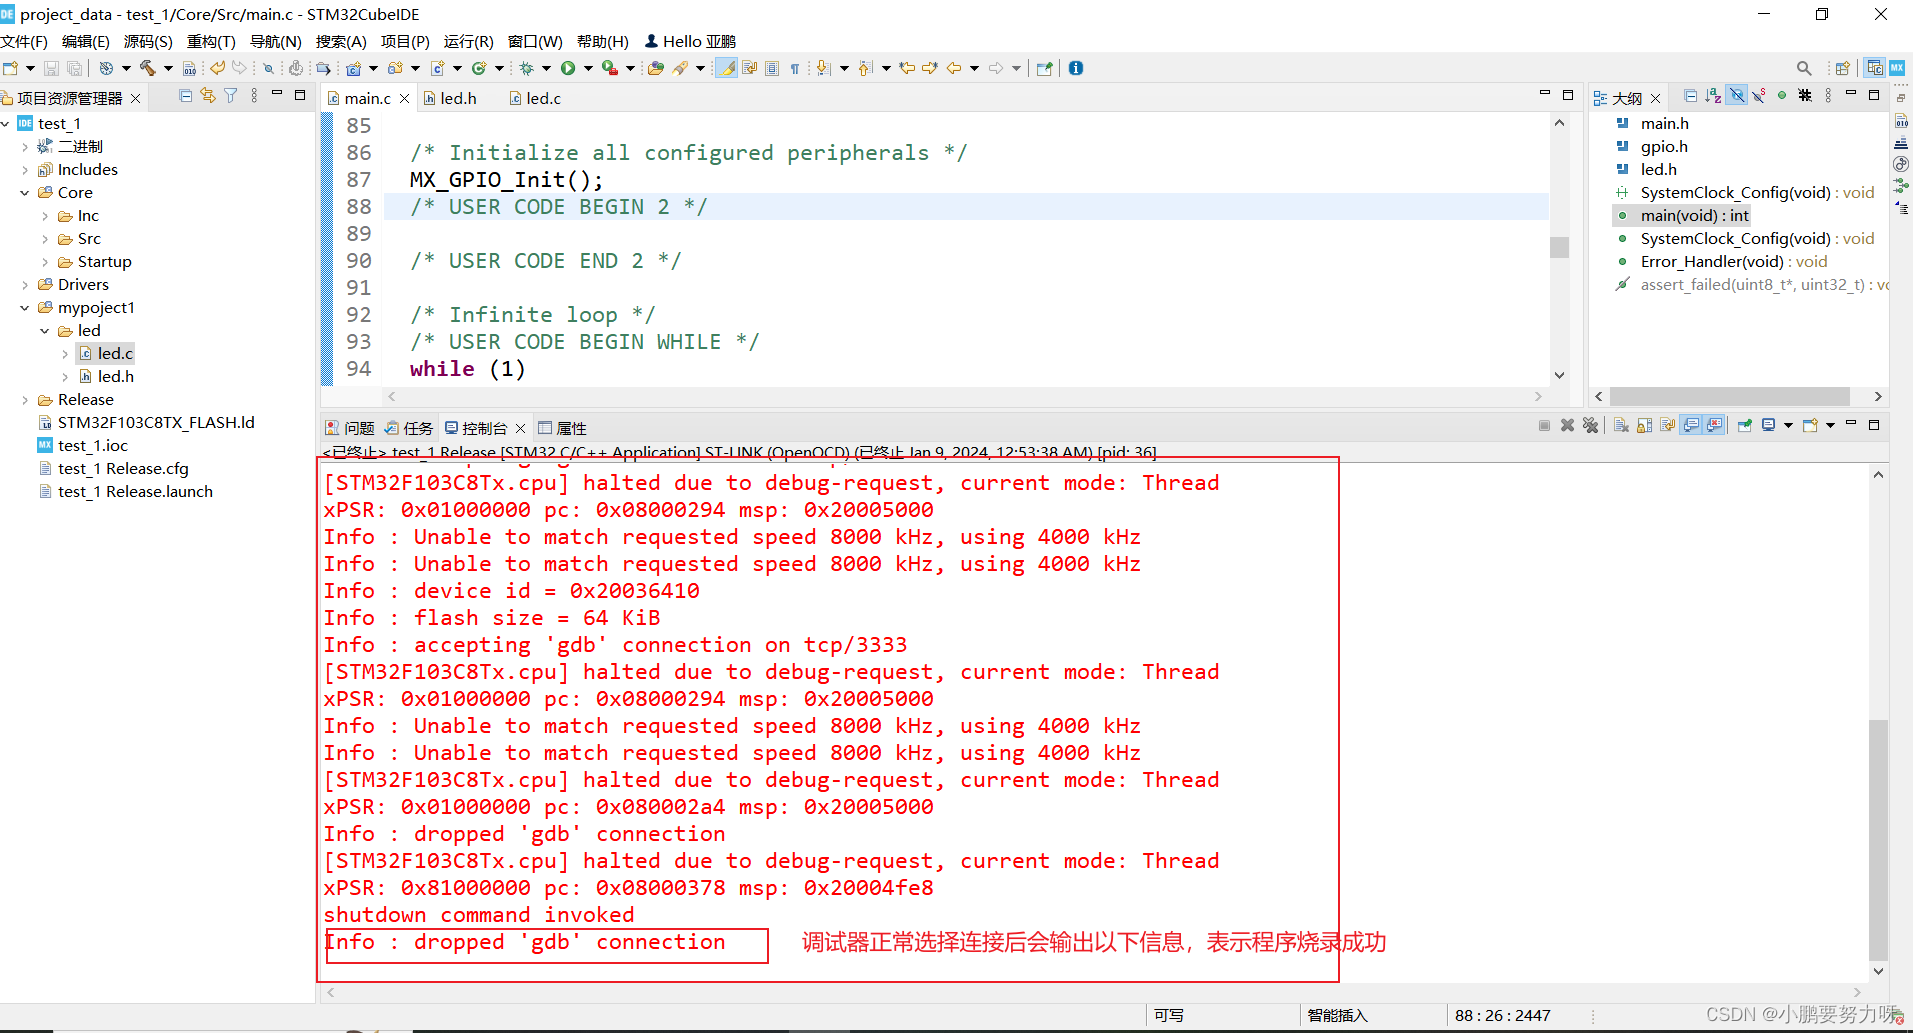Expand the Includes tree node
1913x1033 pixels.
(x=25, y=170)
